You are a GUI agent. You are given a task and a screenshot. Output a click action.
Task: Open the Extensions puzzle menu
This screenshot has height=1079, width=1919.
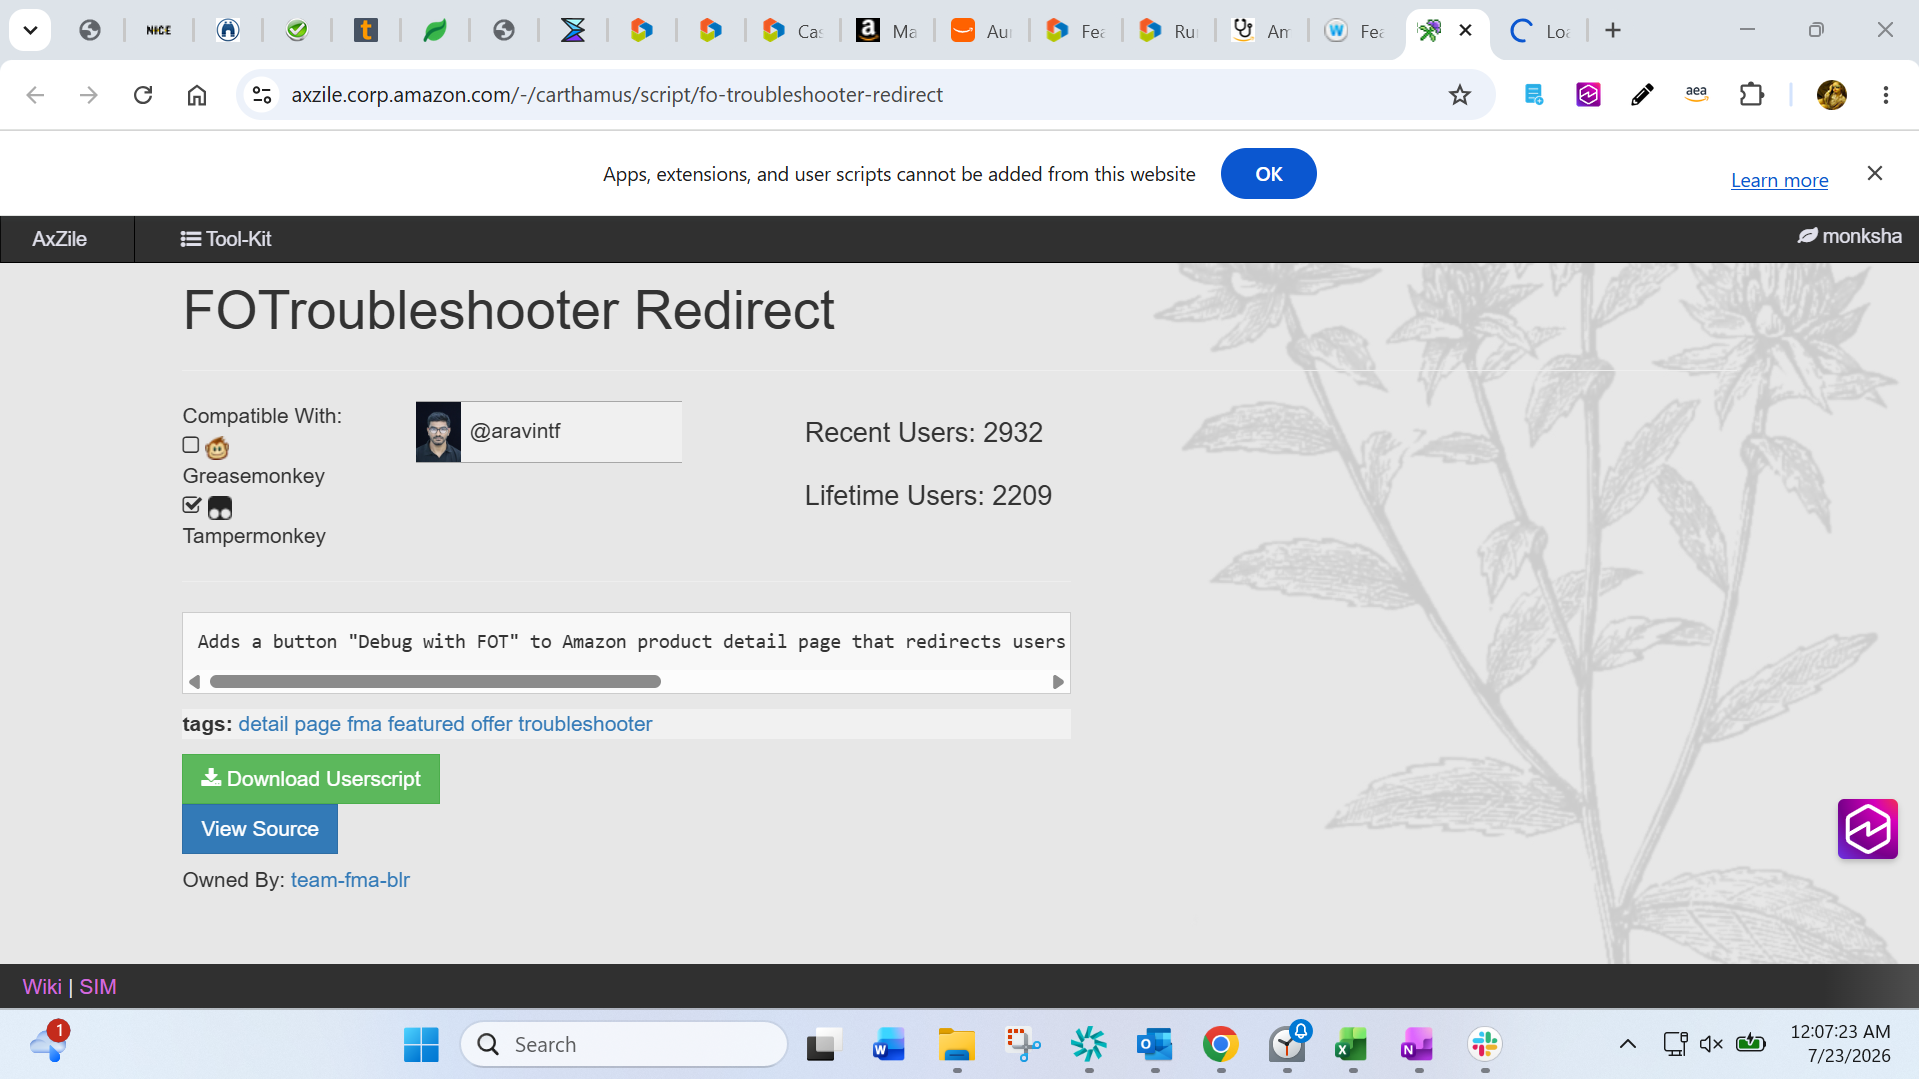[x=1751, y=95]
